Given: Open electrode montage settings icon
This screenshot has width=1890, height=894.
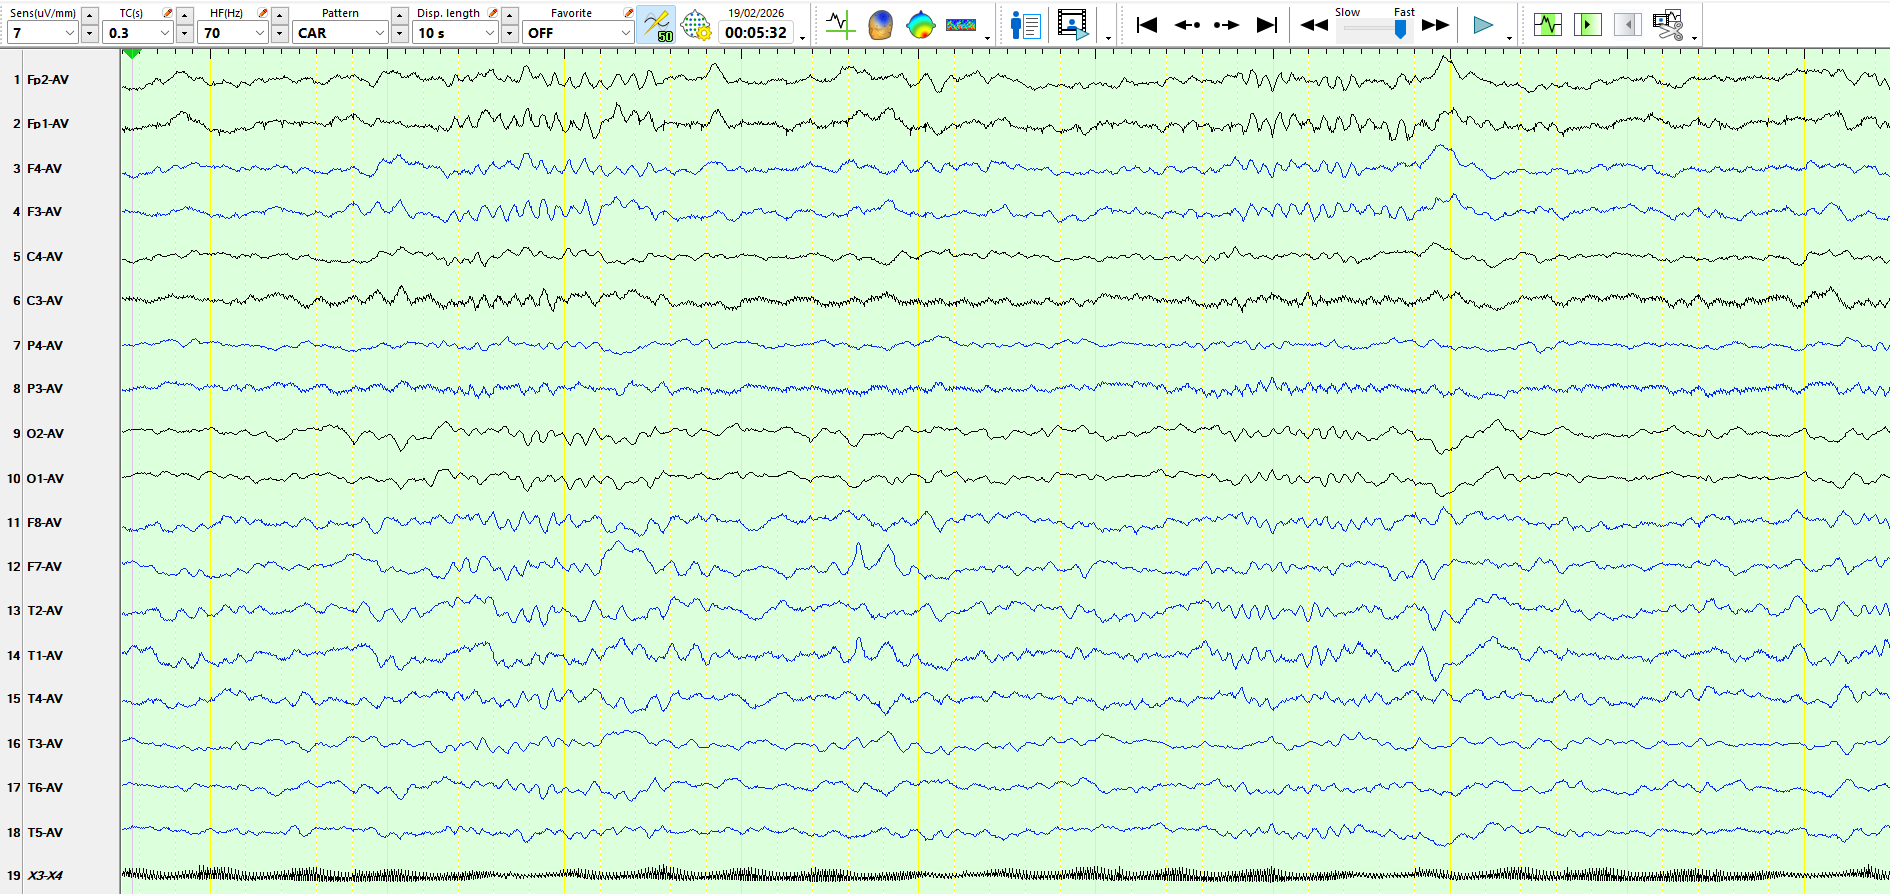Looking at the screenshot, I should pos(696,25).
